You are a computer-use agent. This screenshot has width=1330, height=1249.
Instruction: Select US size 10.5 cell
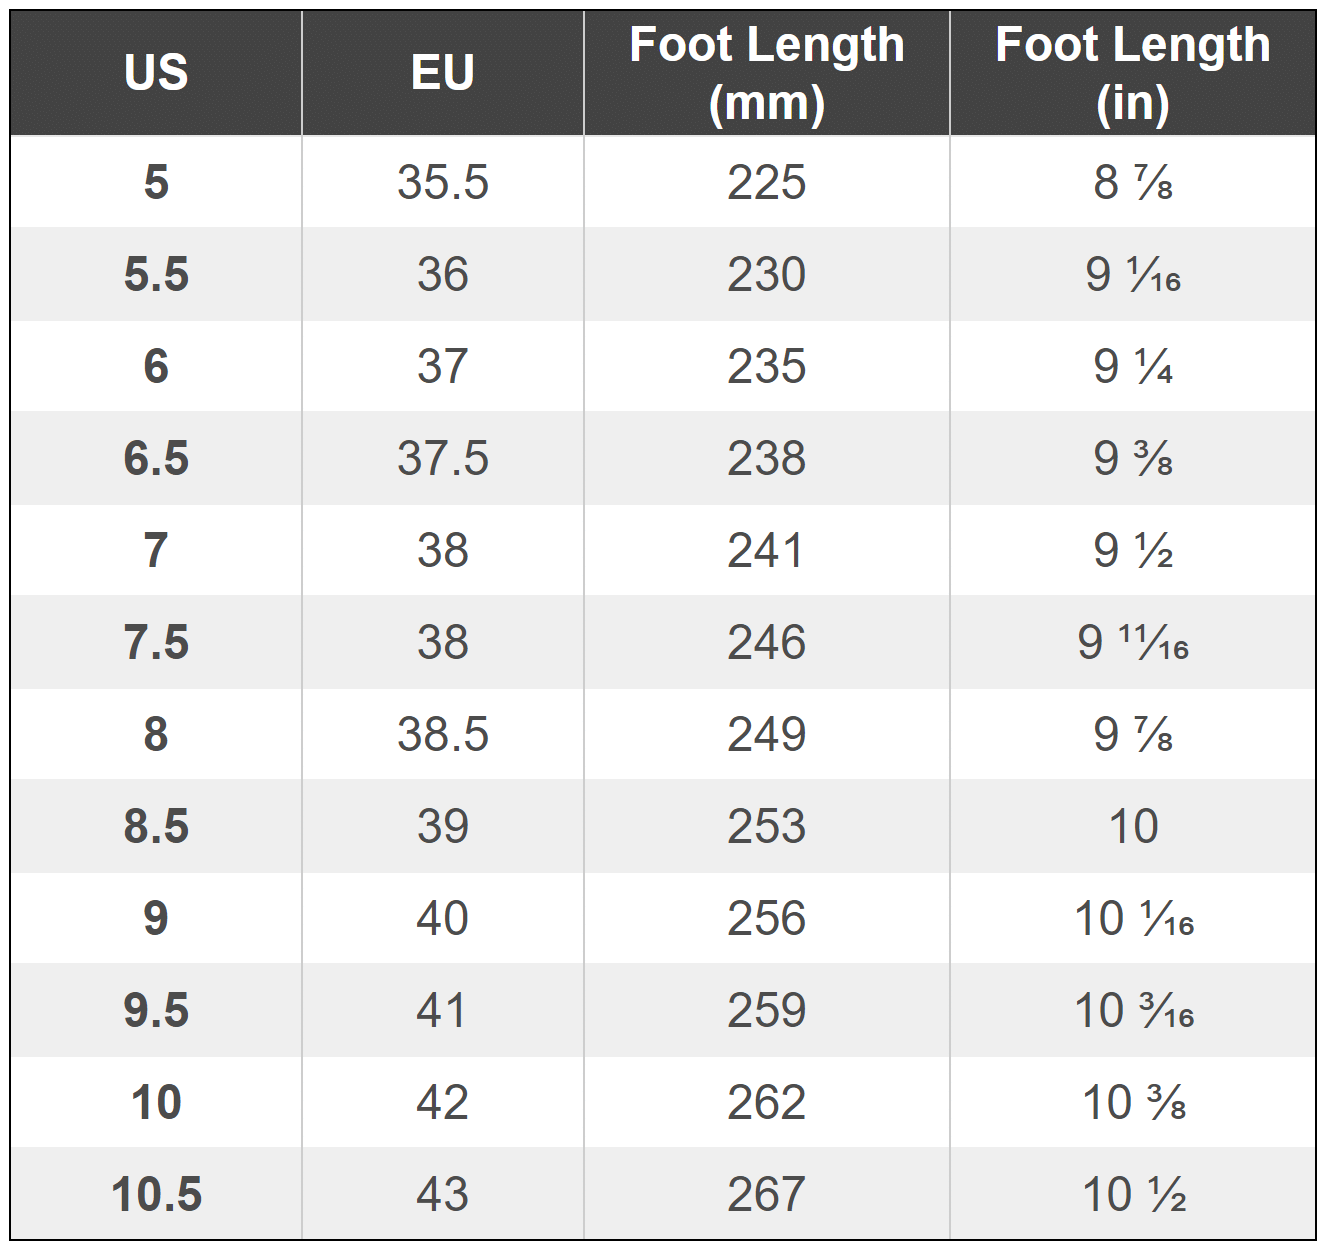[156, 1194]
